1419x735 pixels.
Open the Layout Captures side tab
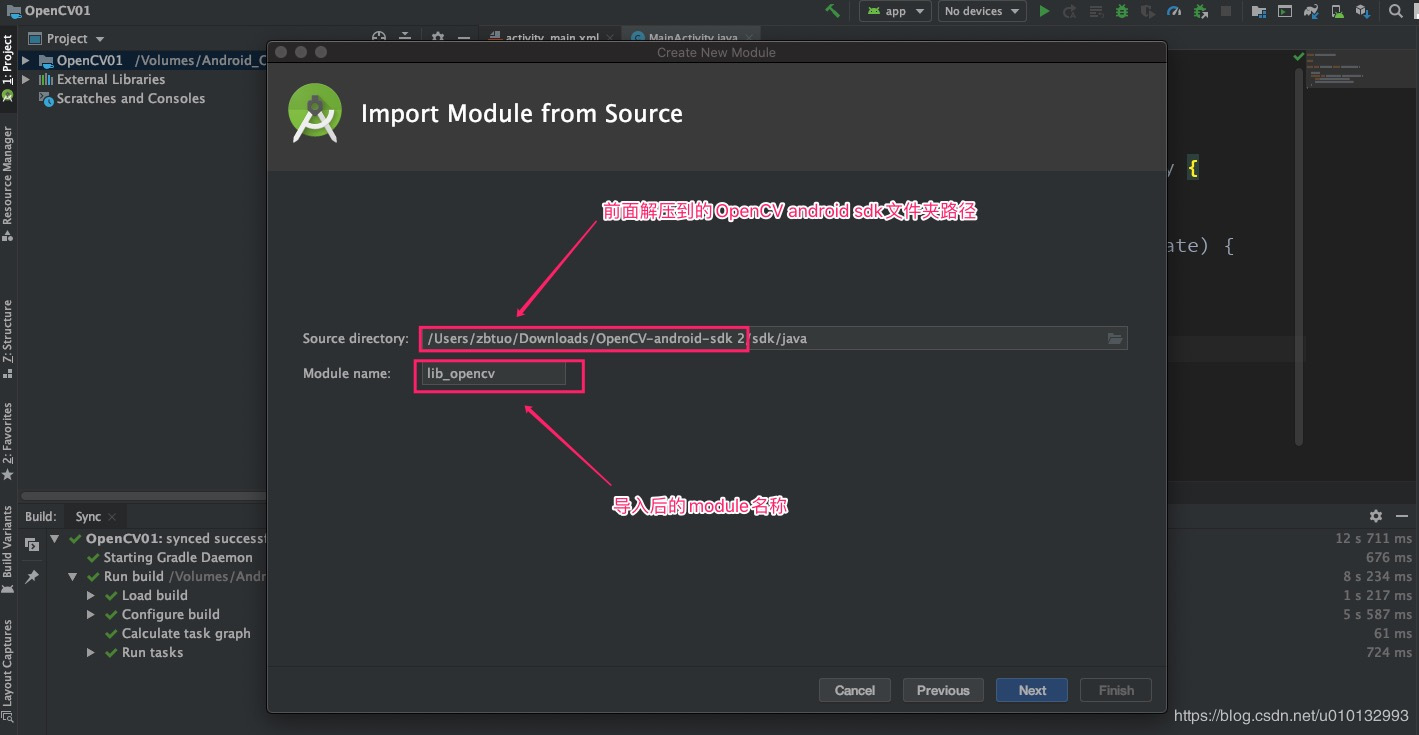[x=8, y=670]
